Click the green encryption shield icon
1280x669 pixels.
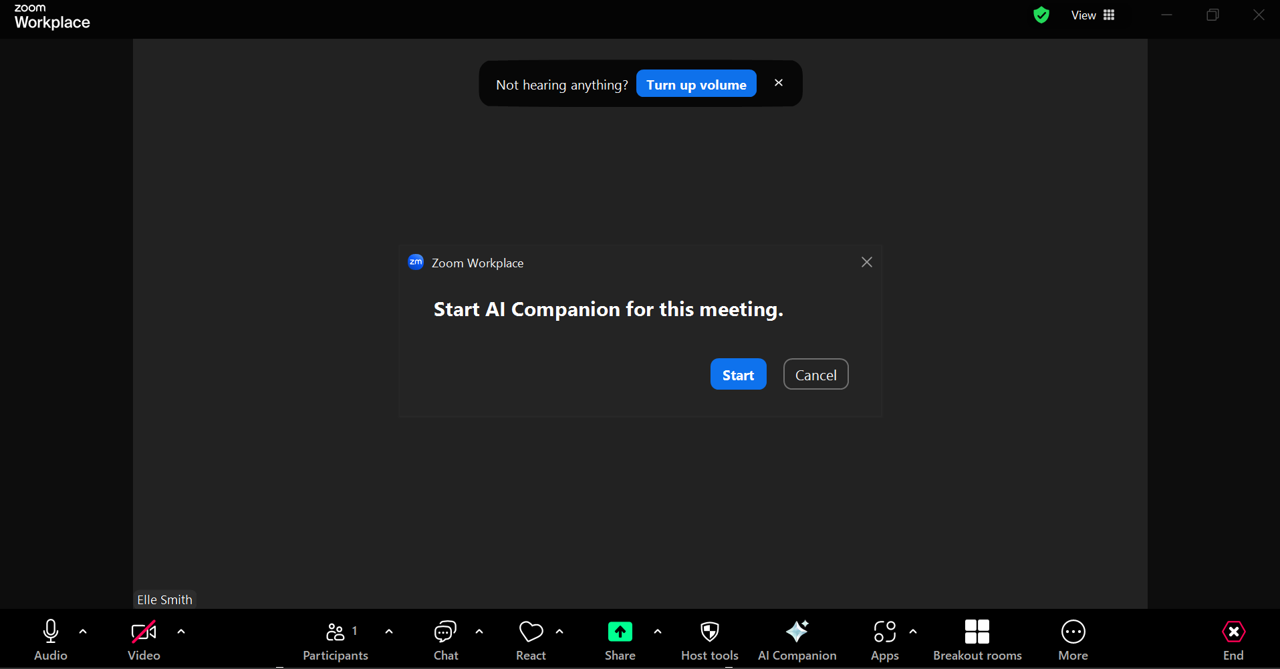pyautogui.click(x=1041, y=15)
